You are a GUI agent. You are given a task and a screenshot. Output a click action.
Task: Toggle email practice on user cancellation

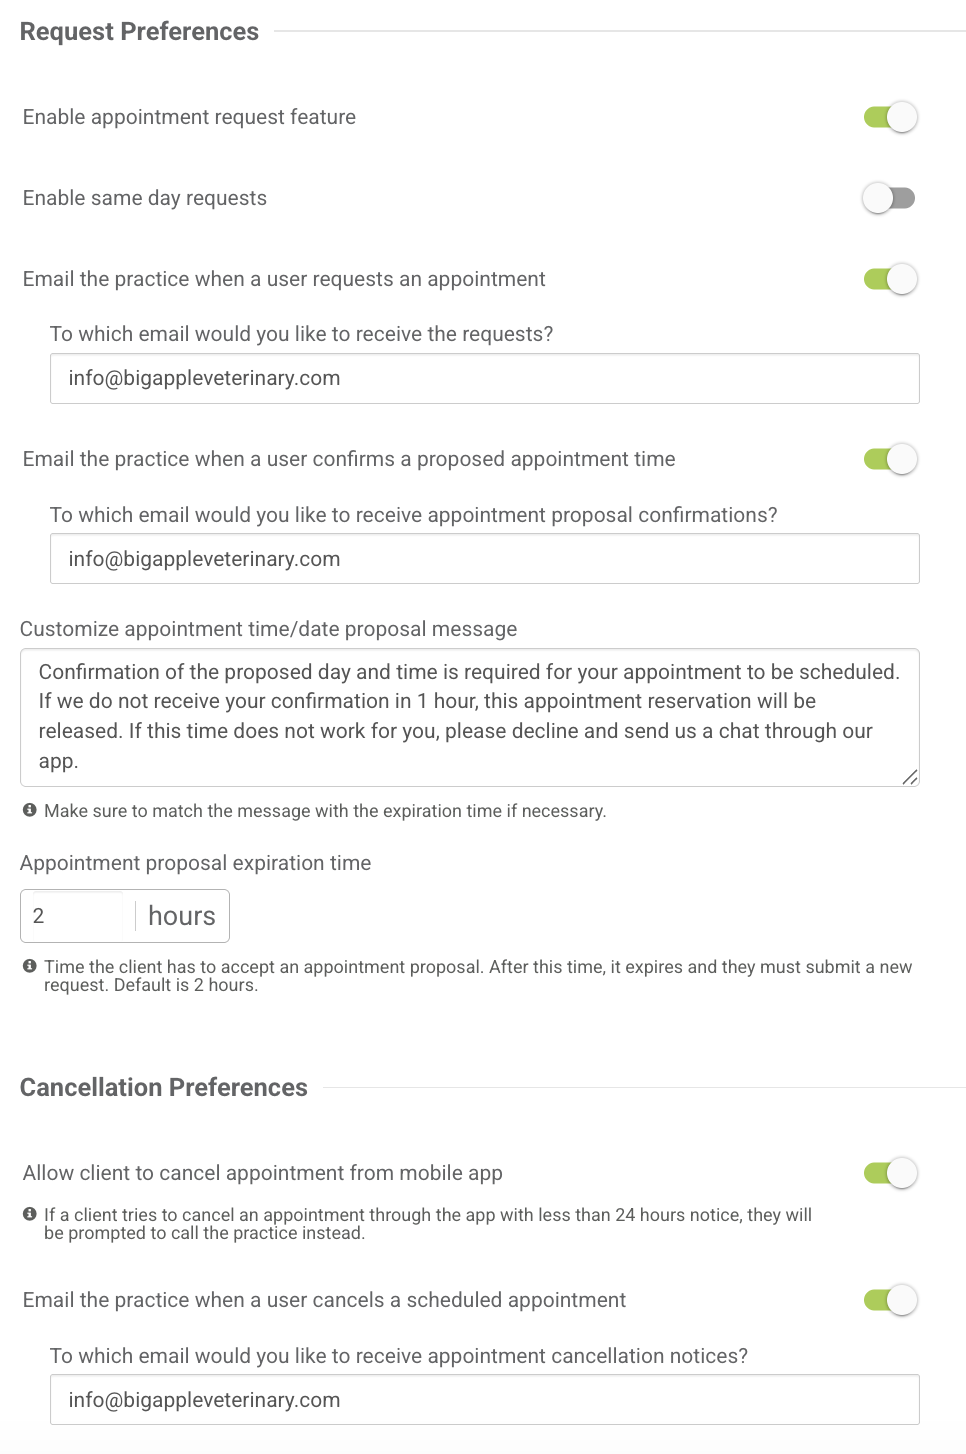pyautogui.click(x=890, y=1300)
